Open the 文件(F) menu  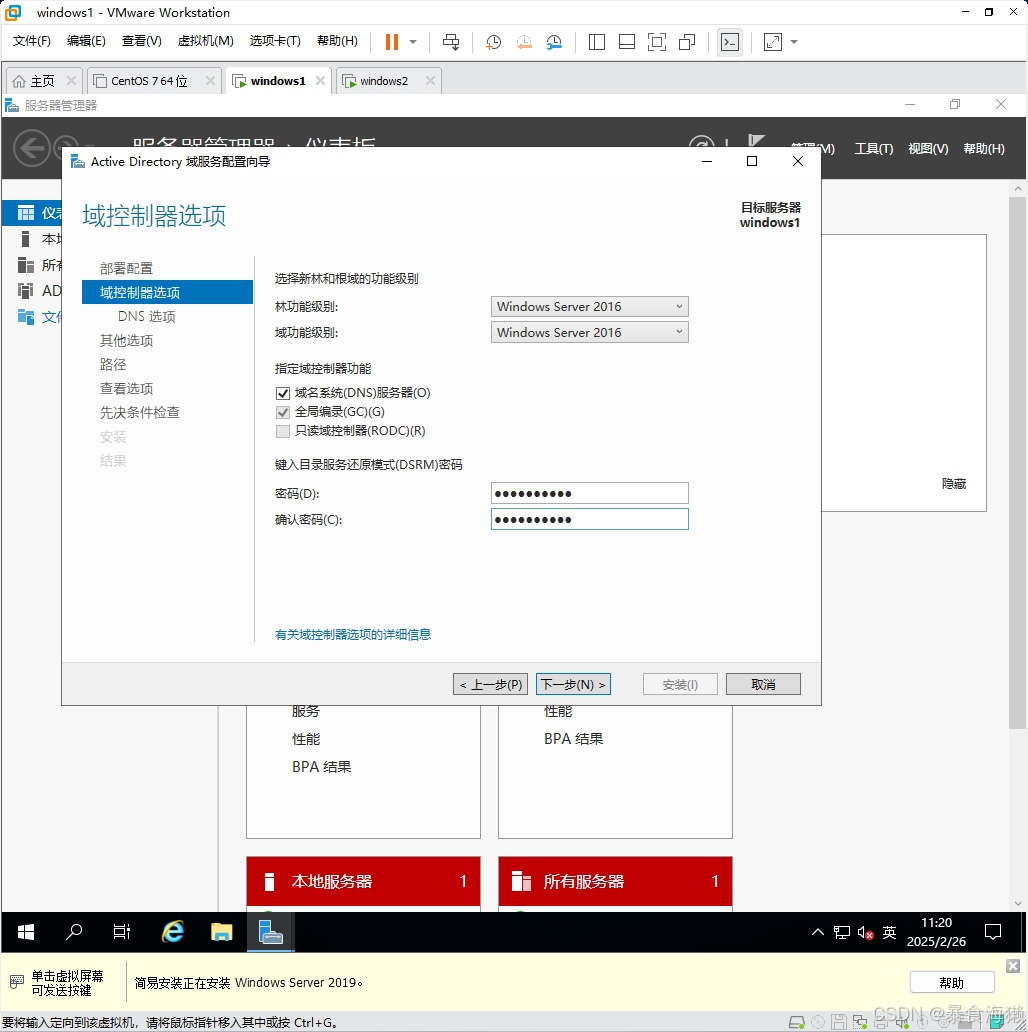click(32, 41)
